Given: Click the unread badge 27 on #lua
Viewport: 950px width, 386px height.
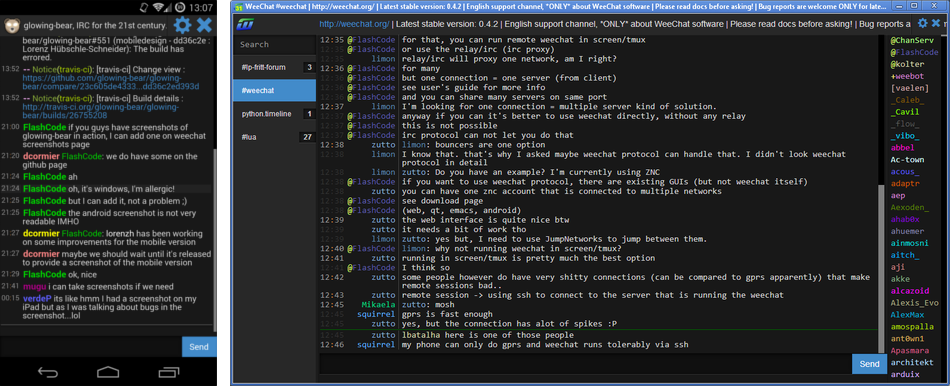Looking at the screenshot, I should tap(307, 137).
